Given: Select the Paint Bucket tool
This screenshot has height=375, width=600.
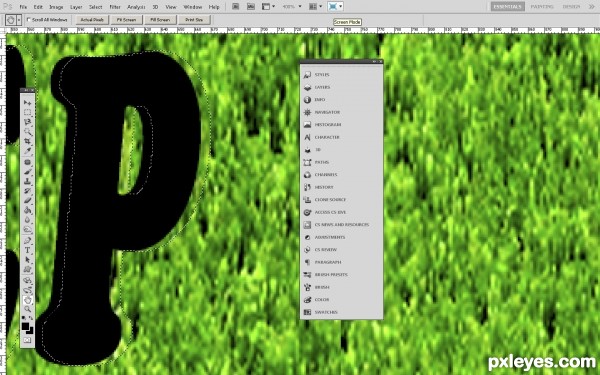Looking at the screenshot, I should 28,210.
